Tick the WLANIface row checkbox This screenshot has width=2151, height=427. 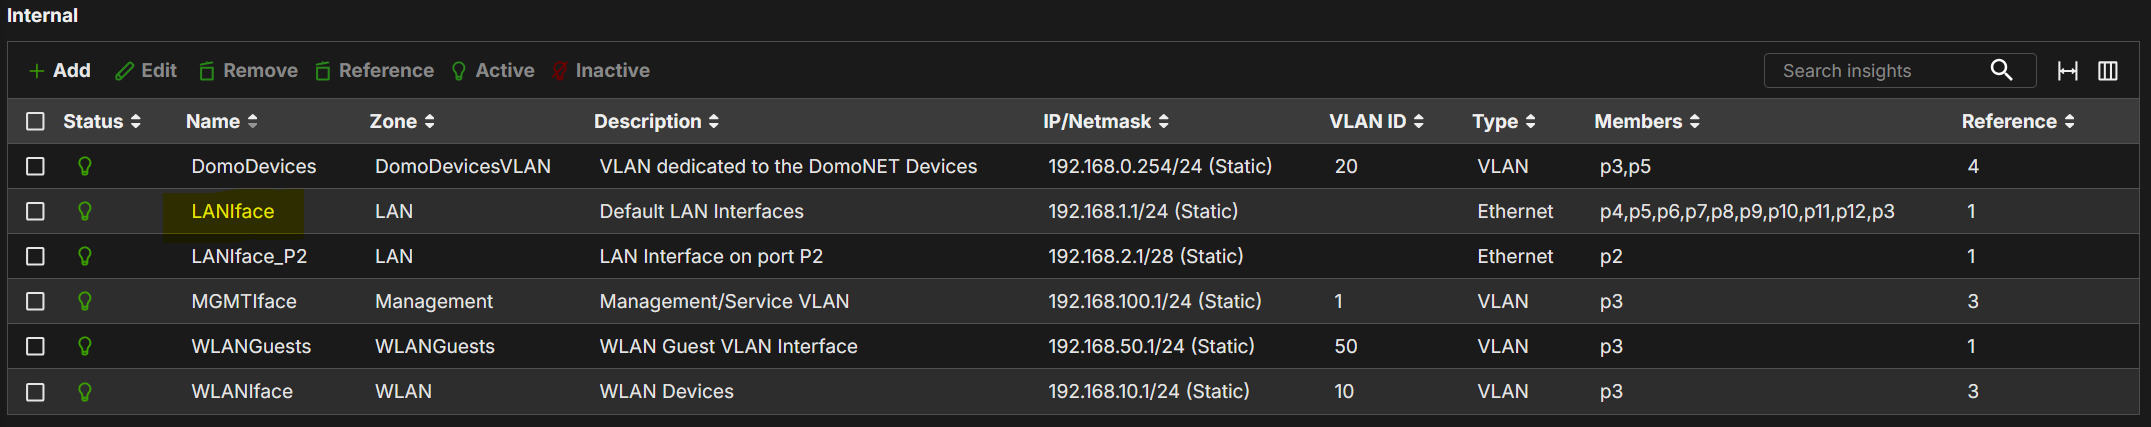pyautogui.click(x=35, y=391)
